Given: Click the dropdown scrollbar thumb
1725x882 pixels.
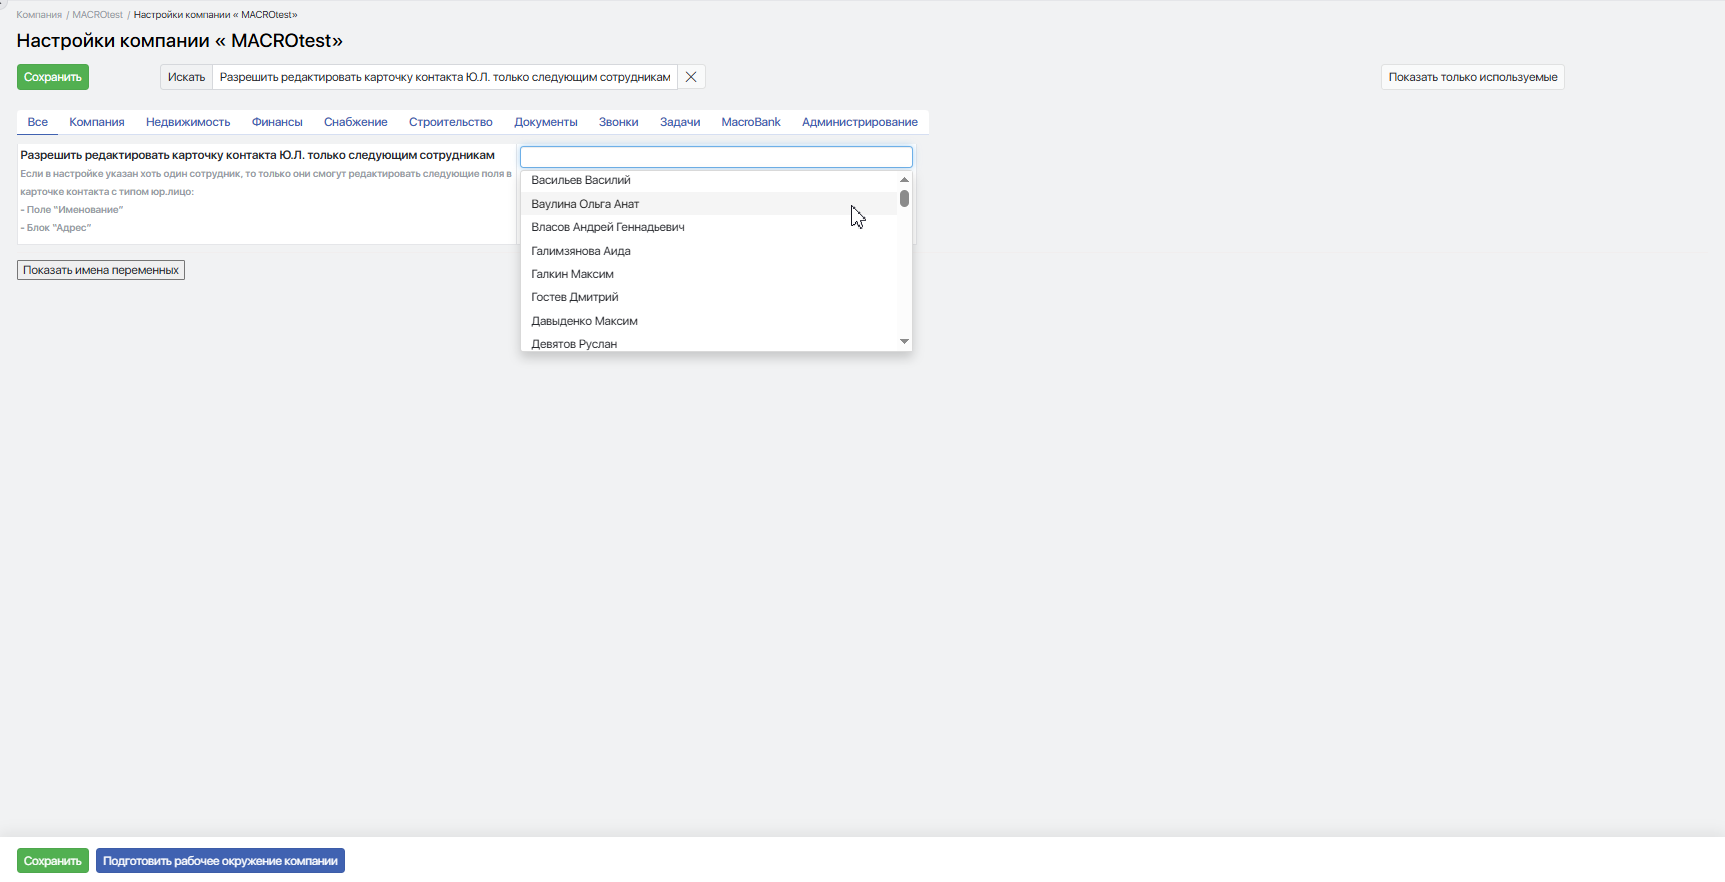Looking at the screenshot, I should click(x=904, y=199).
